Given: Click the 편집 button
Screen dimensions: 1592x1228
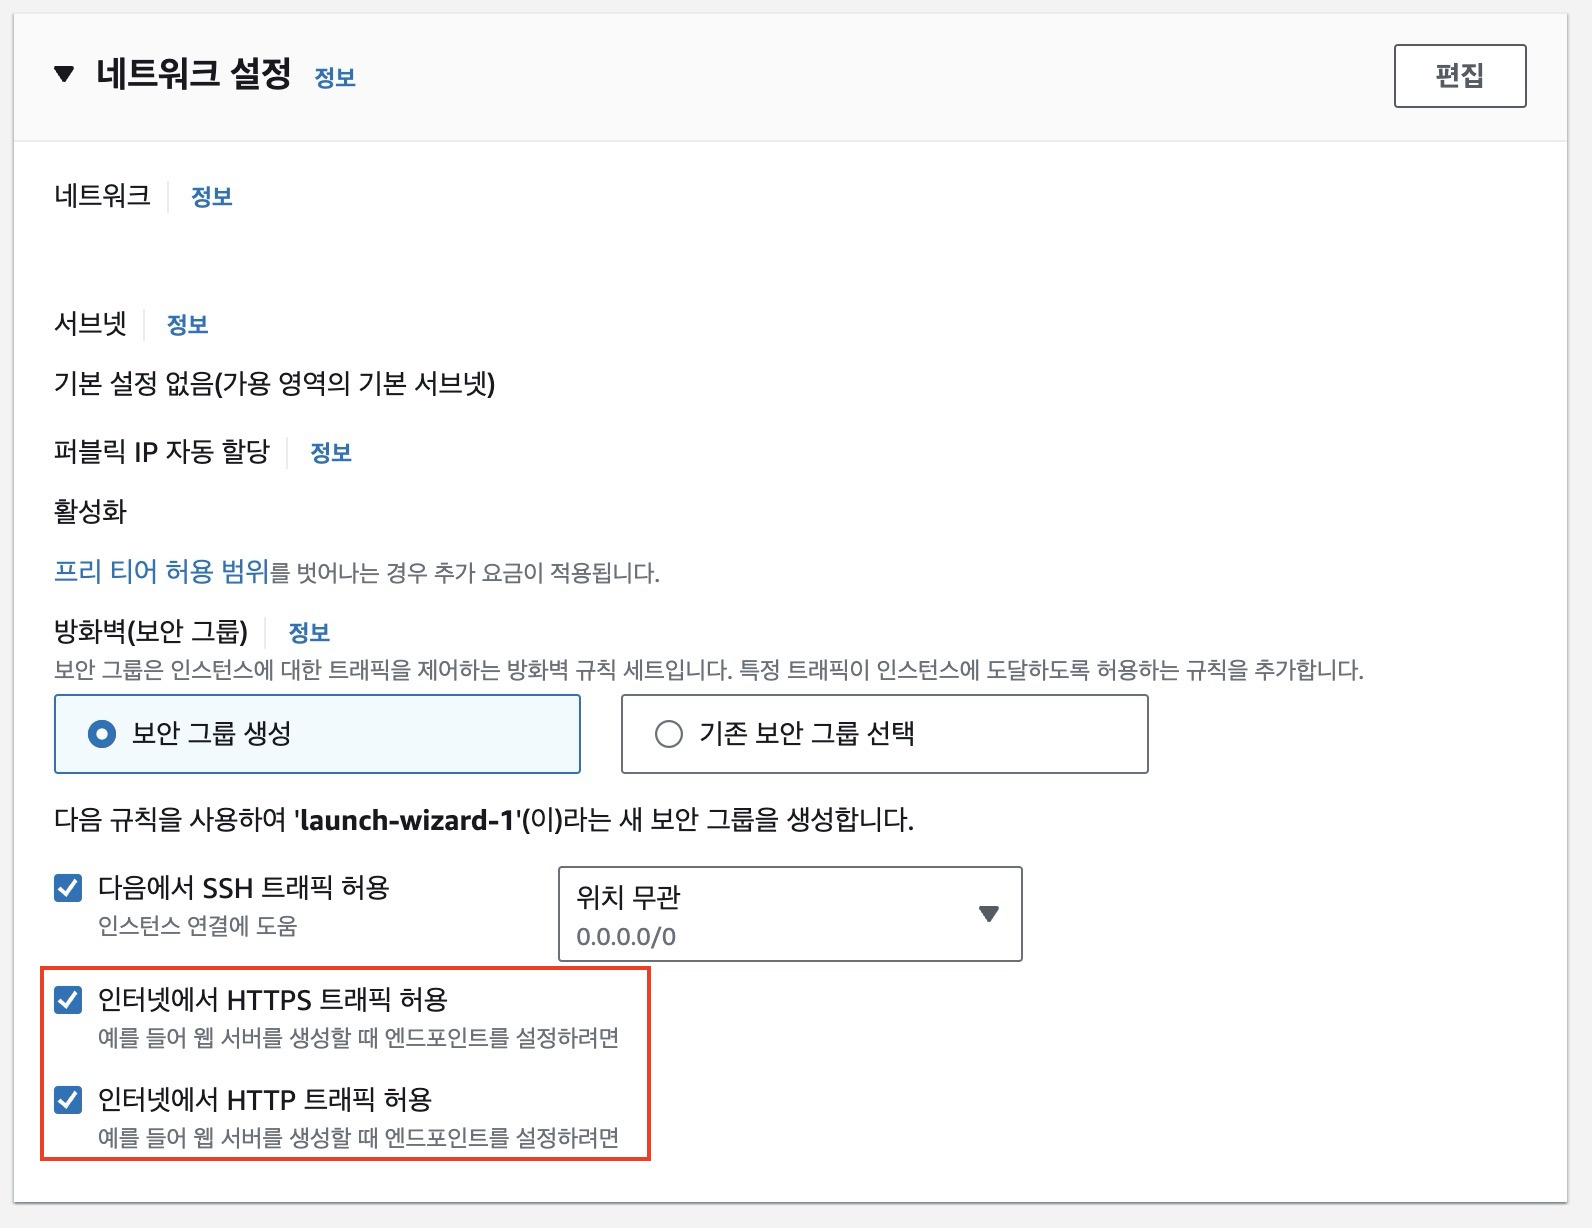Looking at the screenshot, I should point(1460,75).
